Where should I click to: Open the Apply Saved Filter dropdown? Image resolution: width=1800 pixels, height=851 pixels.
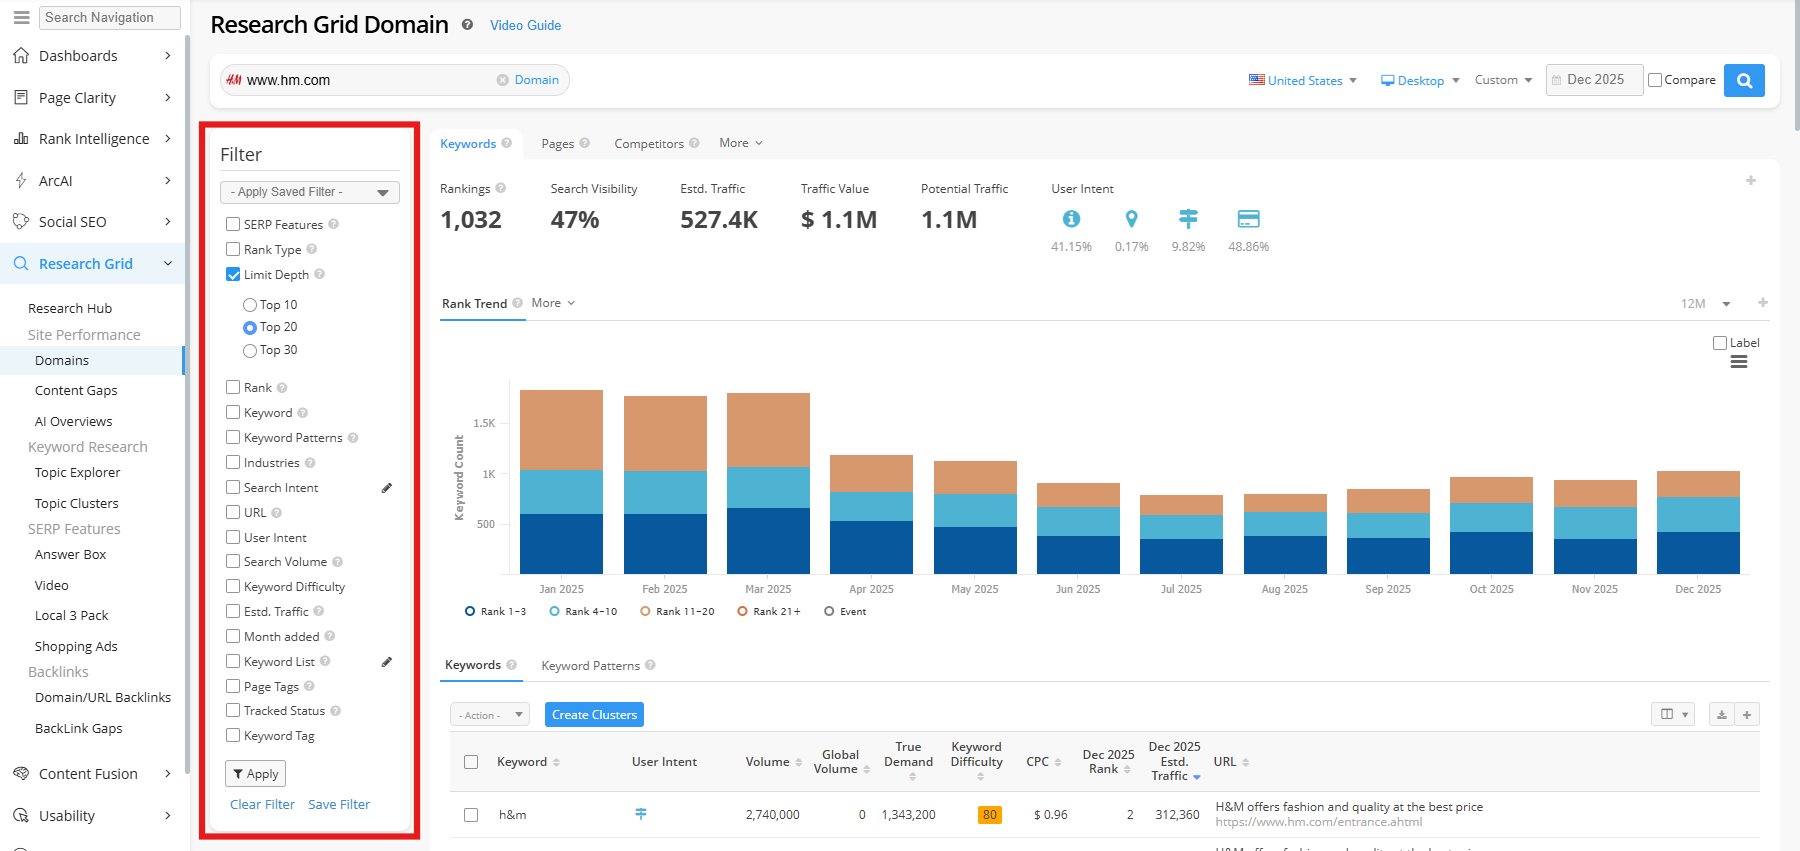(x=309, y=192)
